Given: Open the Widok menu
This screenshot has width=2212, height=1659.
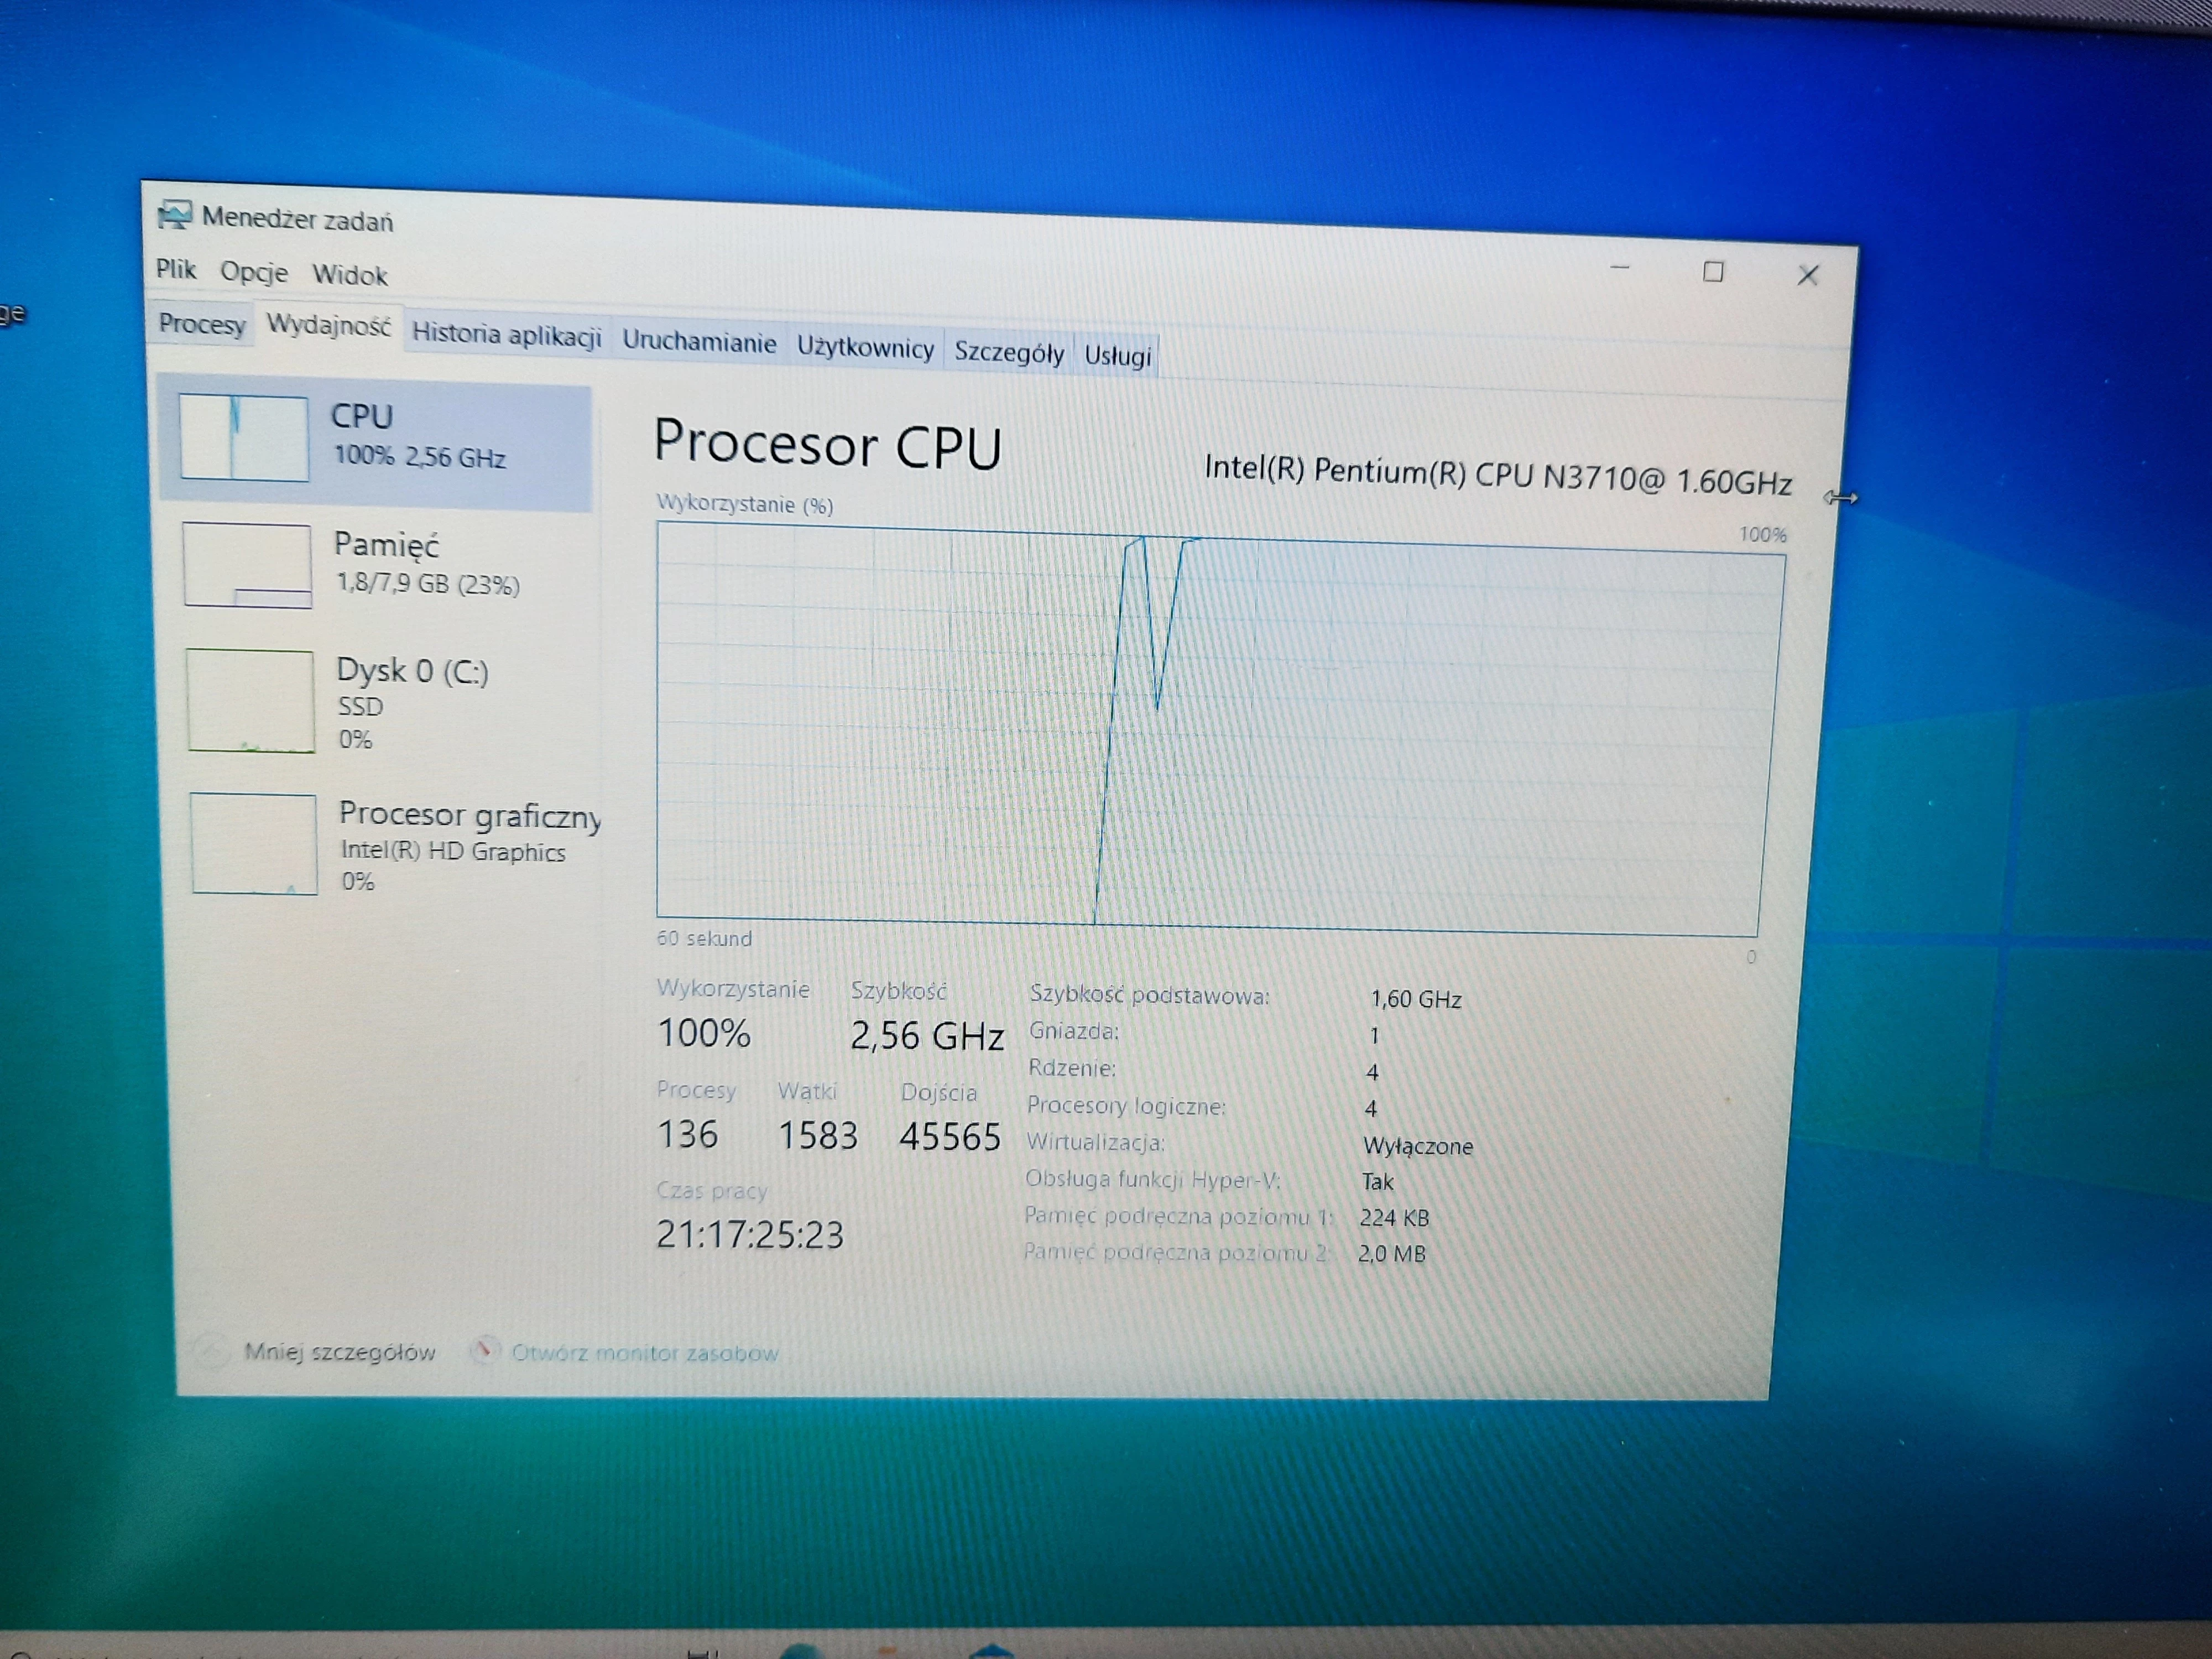Looking at the screenshot, I should click(x=349, y=275).
